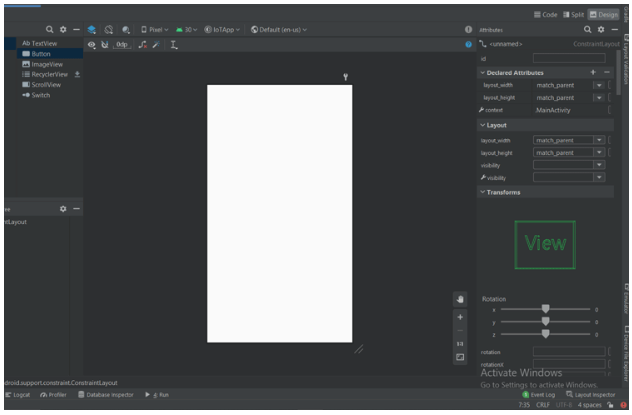
Task: Switch to the Code view tab
Action: point(545,14)
